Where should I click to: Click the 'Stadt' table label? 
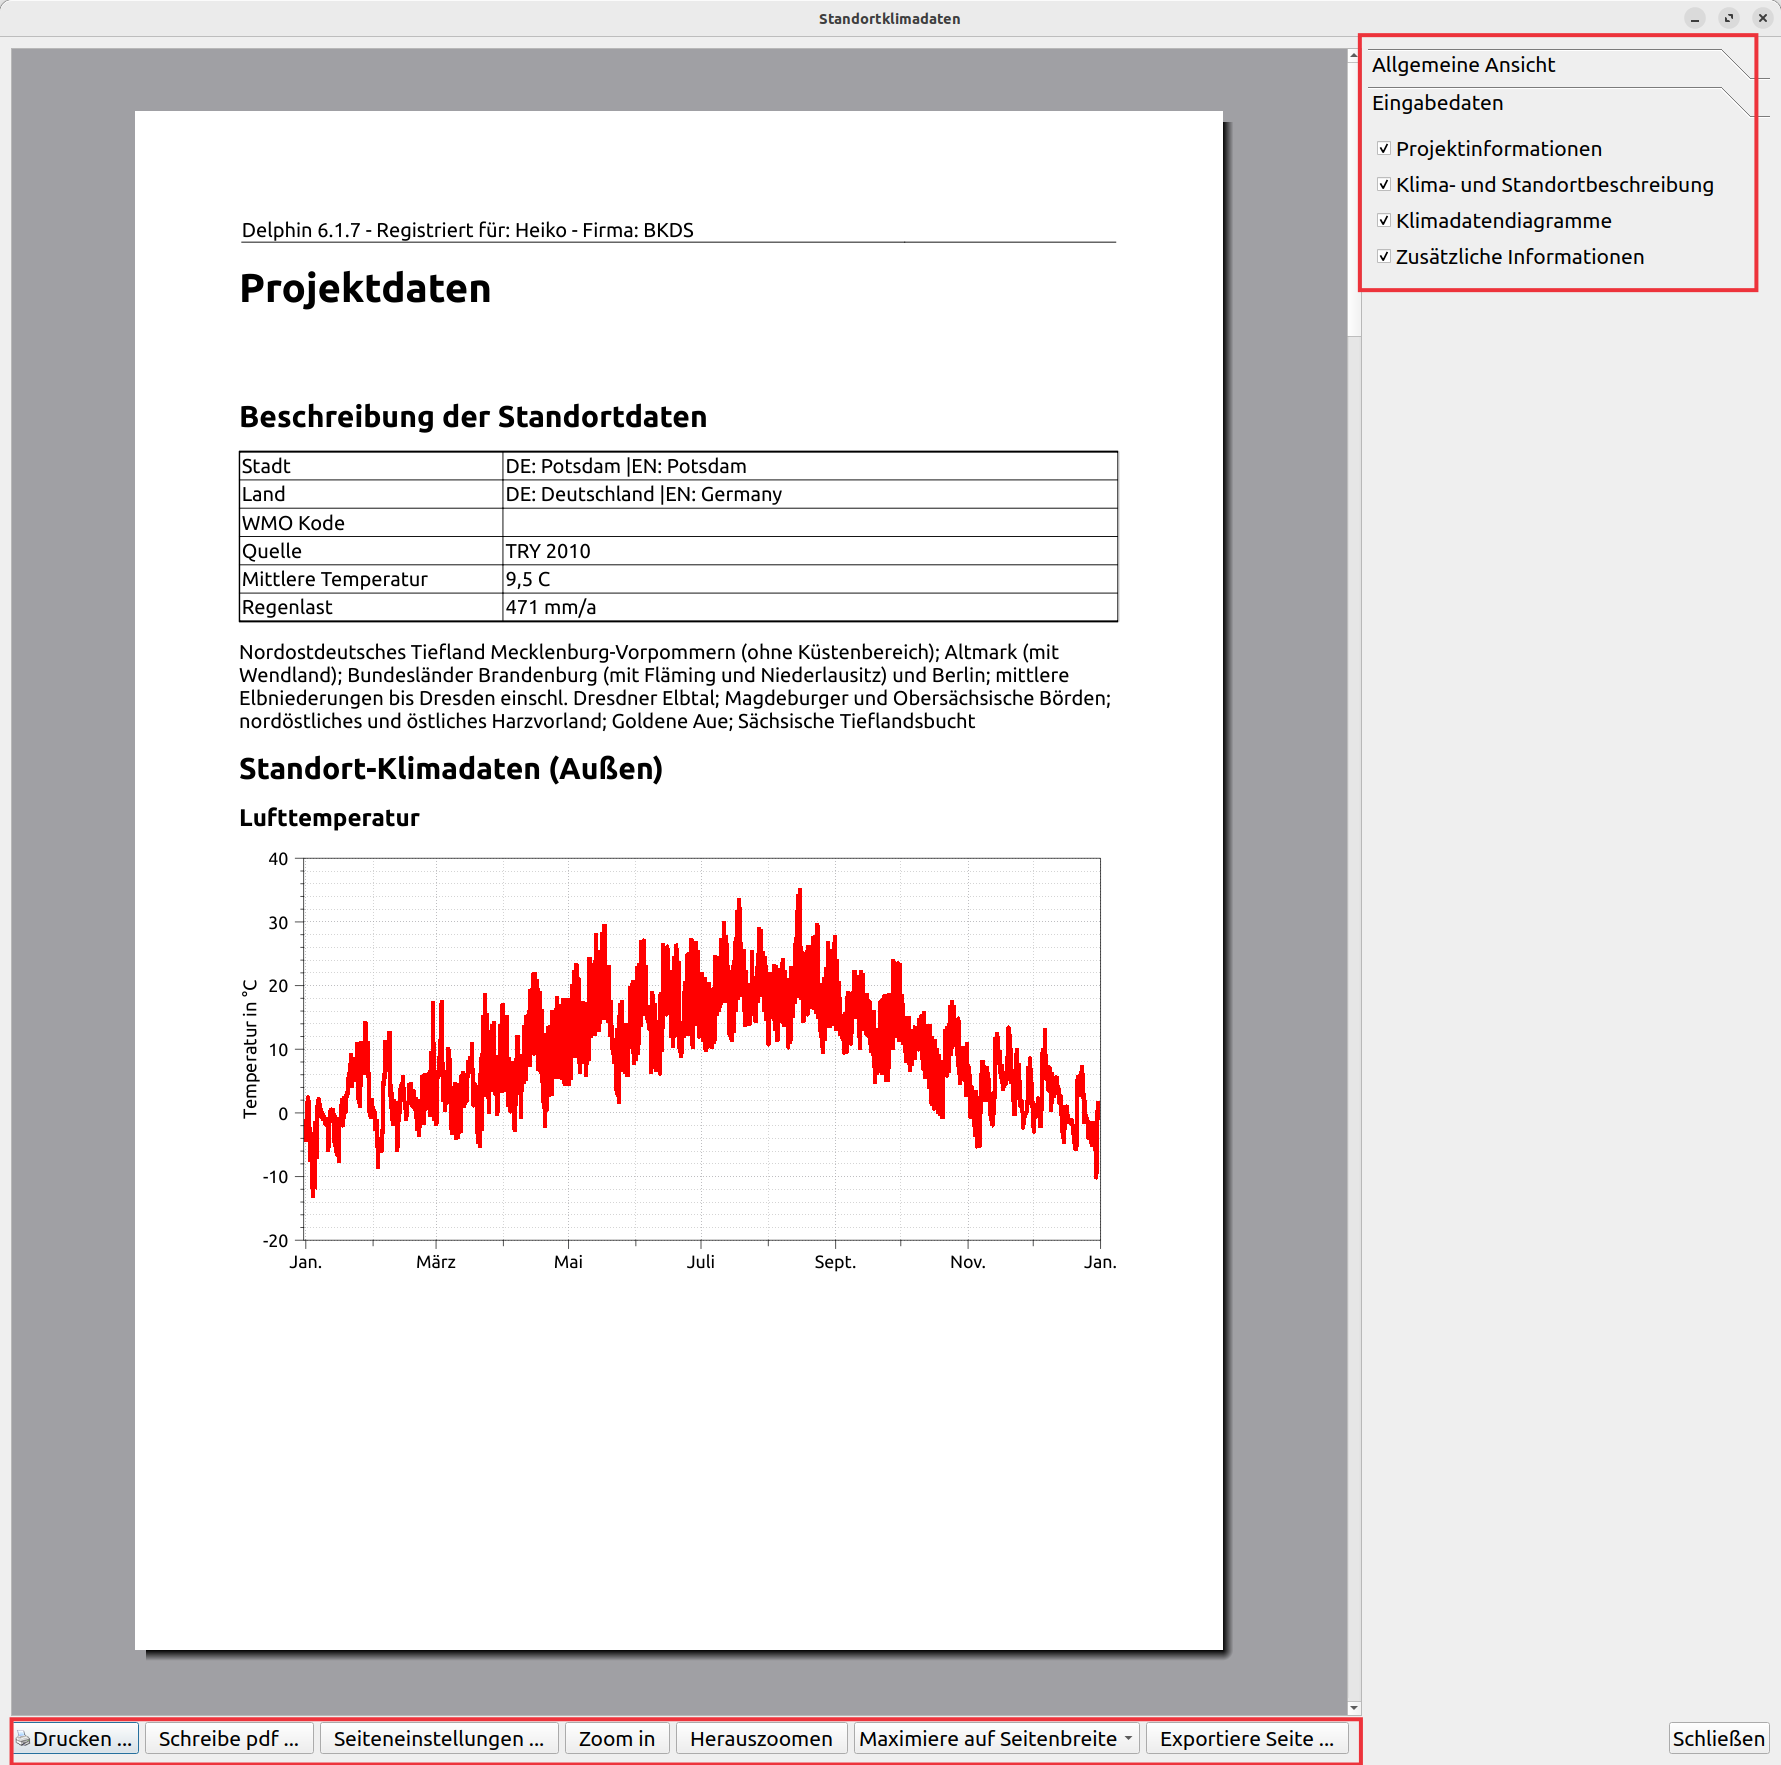click(266, 466)
